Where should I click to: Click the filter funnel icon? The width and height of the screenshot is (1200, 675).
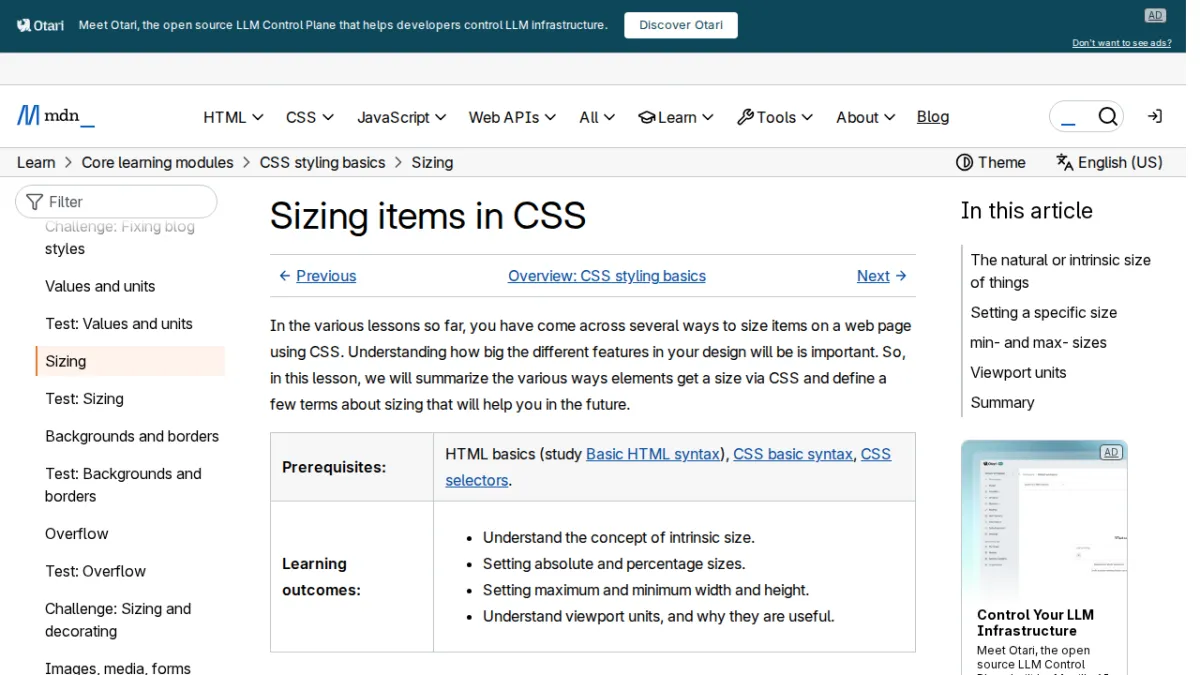click(x=35, y=202)
